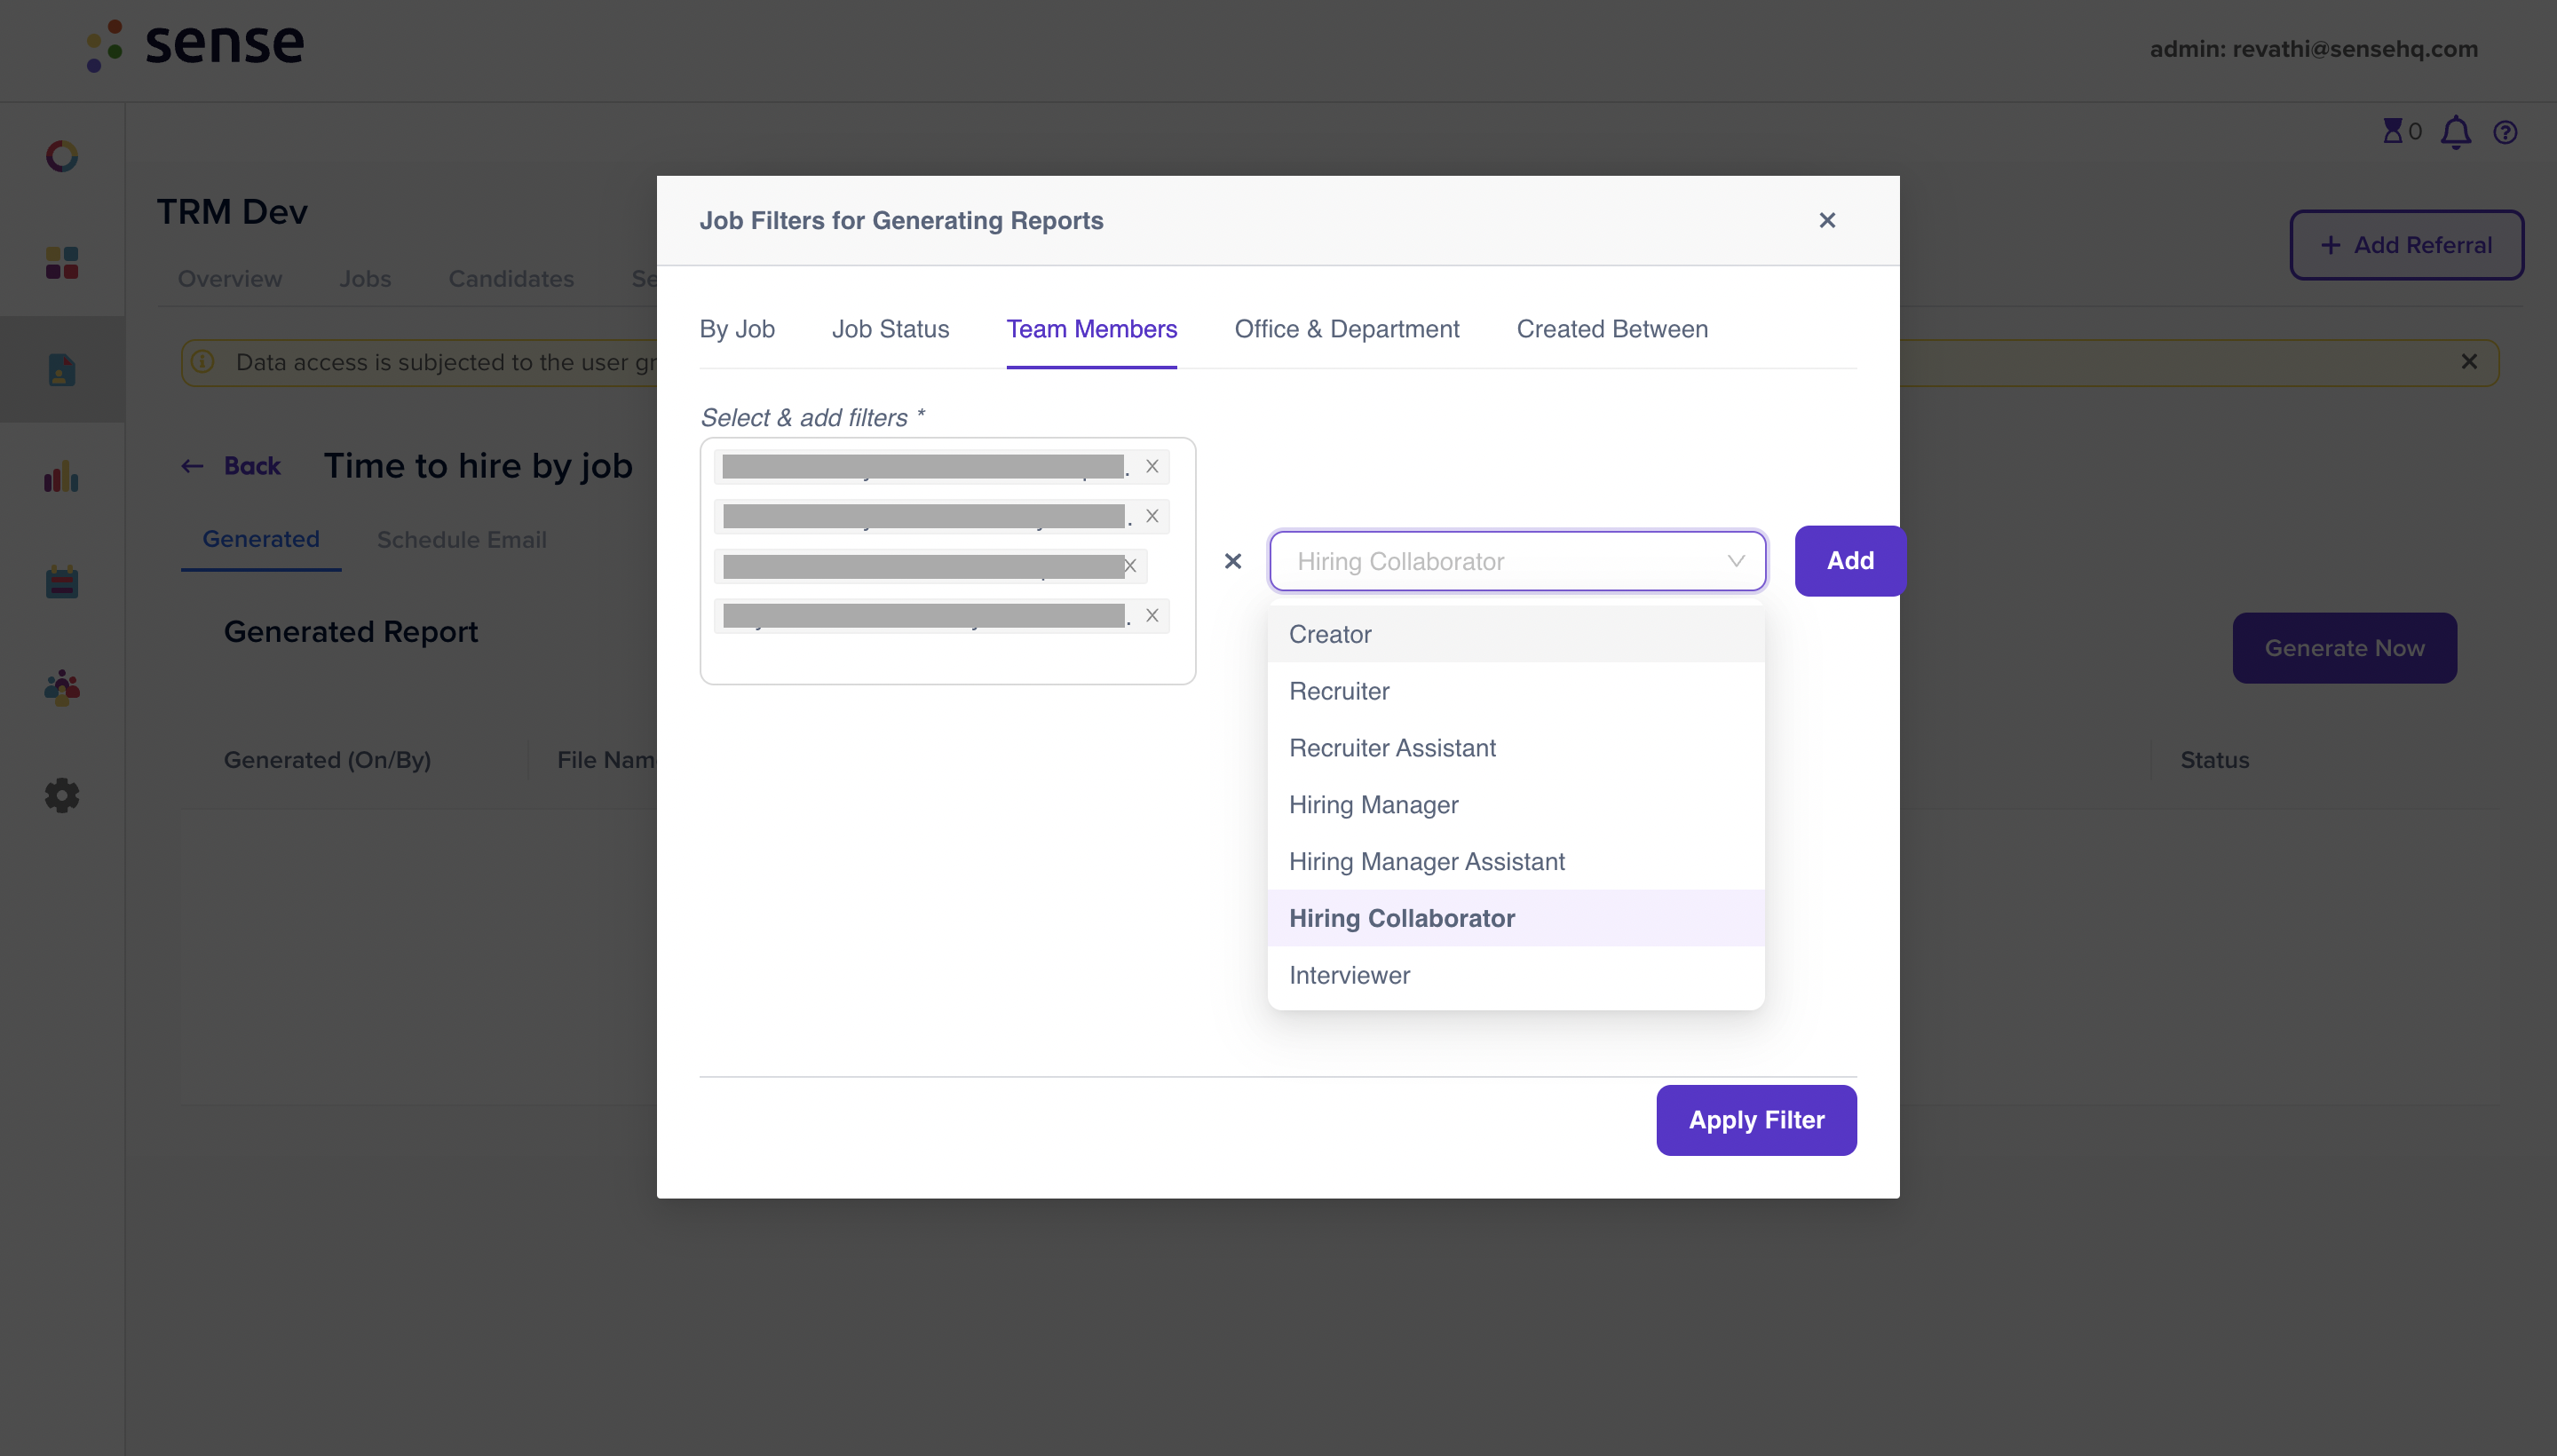Open the Schedule Email tab
The height and width of the screenshot is (1456, 2557).
point(461,540)
